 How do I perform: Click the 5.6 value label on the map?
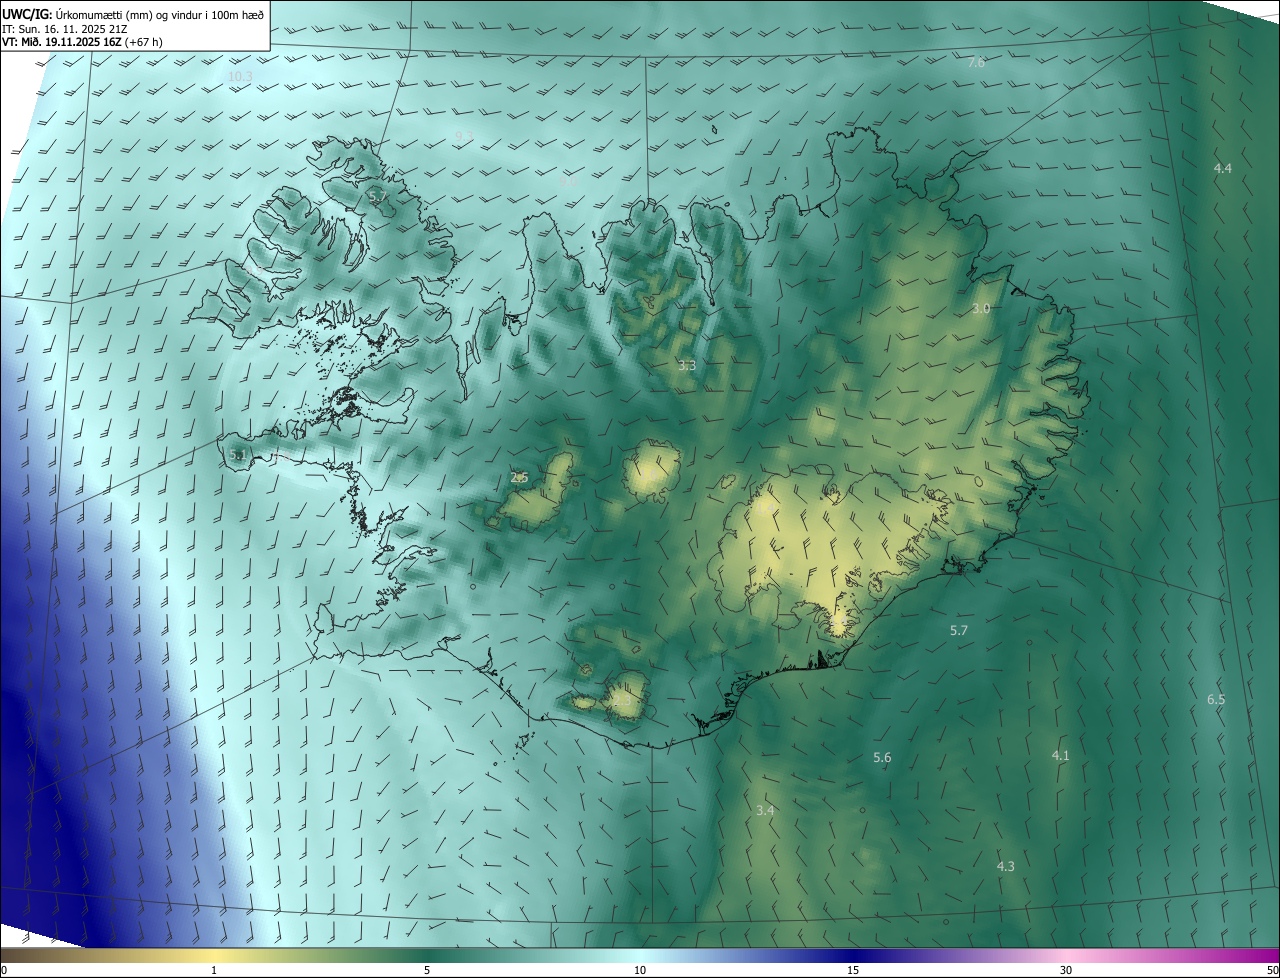click(882, 758)
